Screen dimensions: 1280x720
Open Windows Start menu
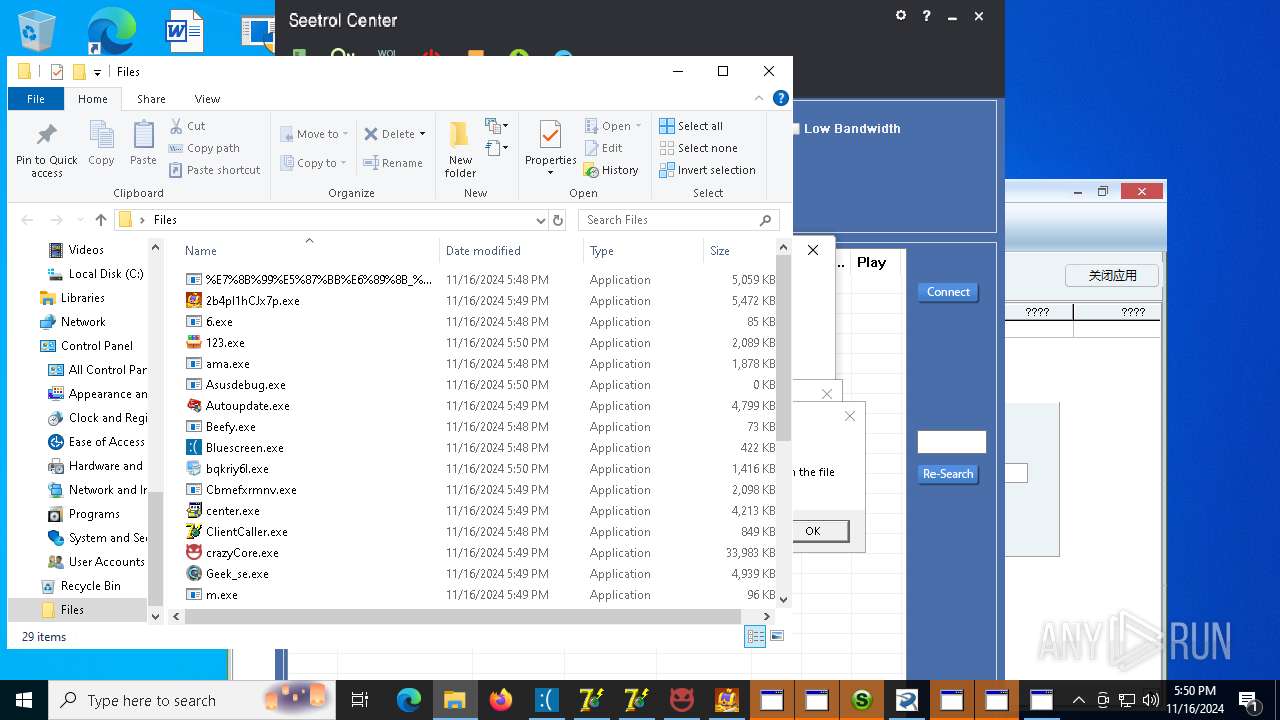[x=24, y=700]
